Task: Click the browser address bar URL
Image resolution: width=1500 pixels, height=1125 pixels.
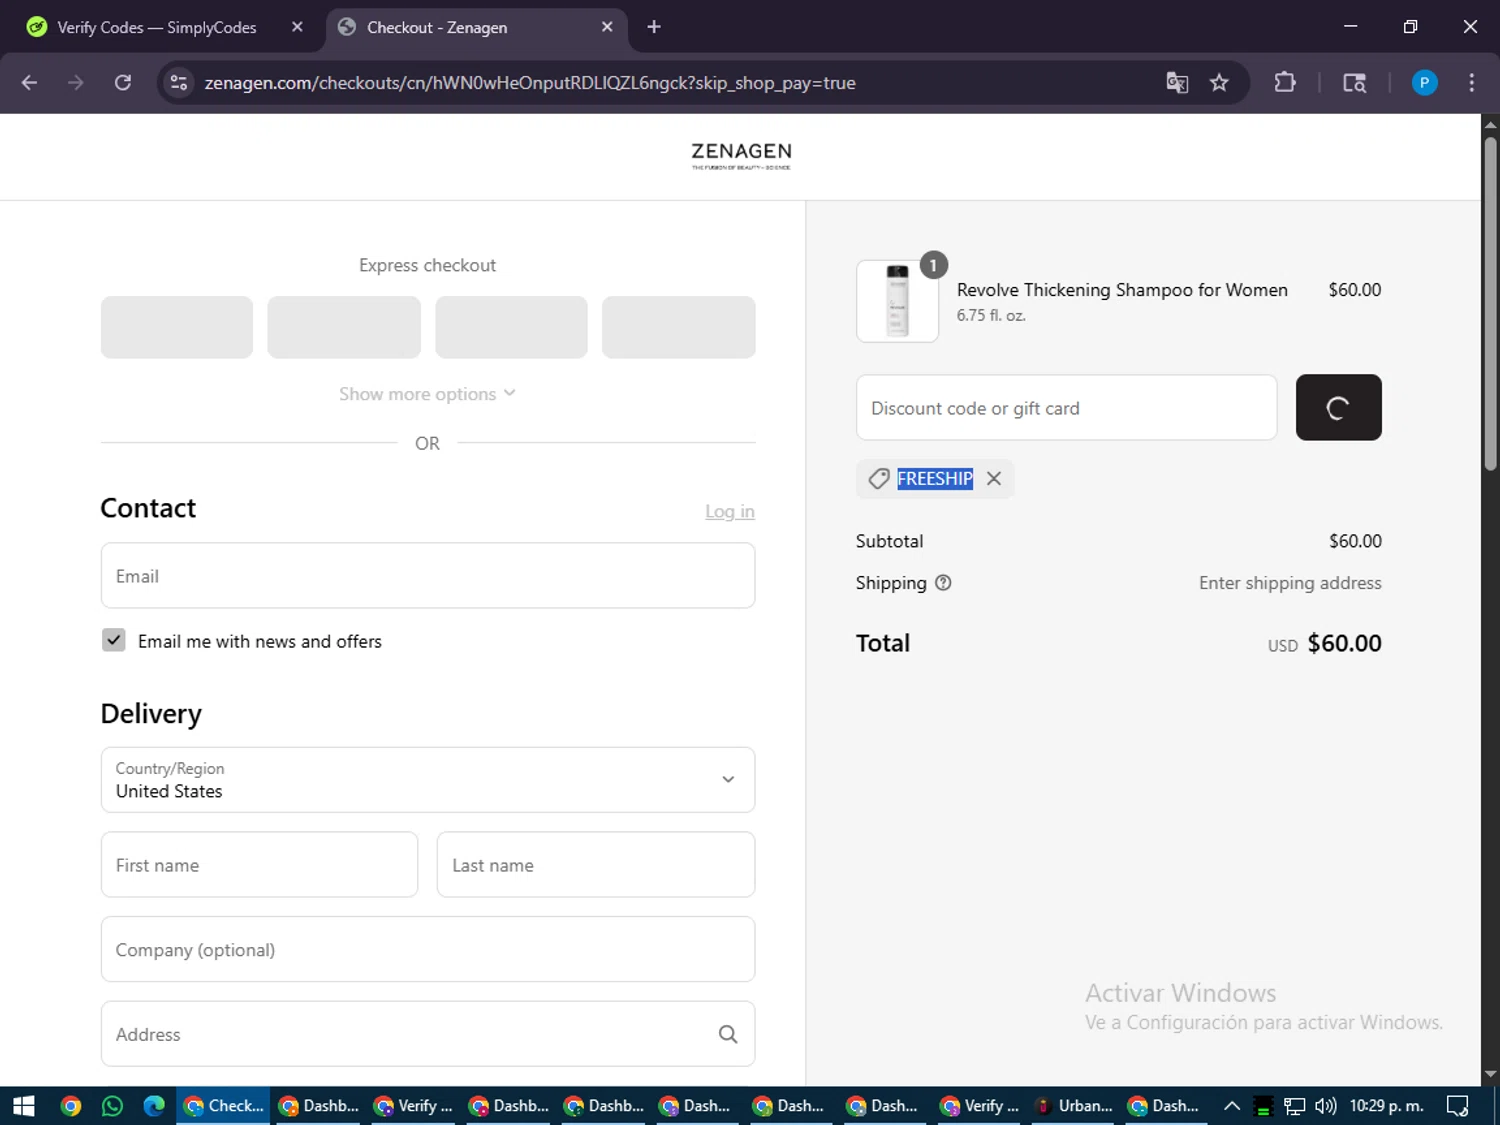Action: [530, 83]
